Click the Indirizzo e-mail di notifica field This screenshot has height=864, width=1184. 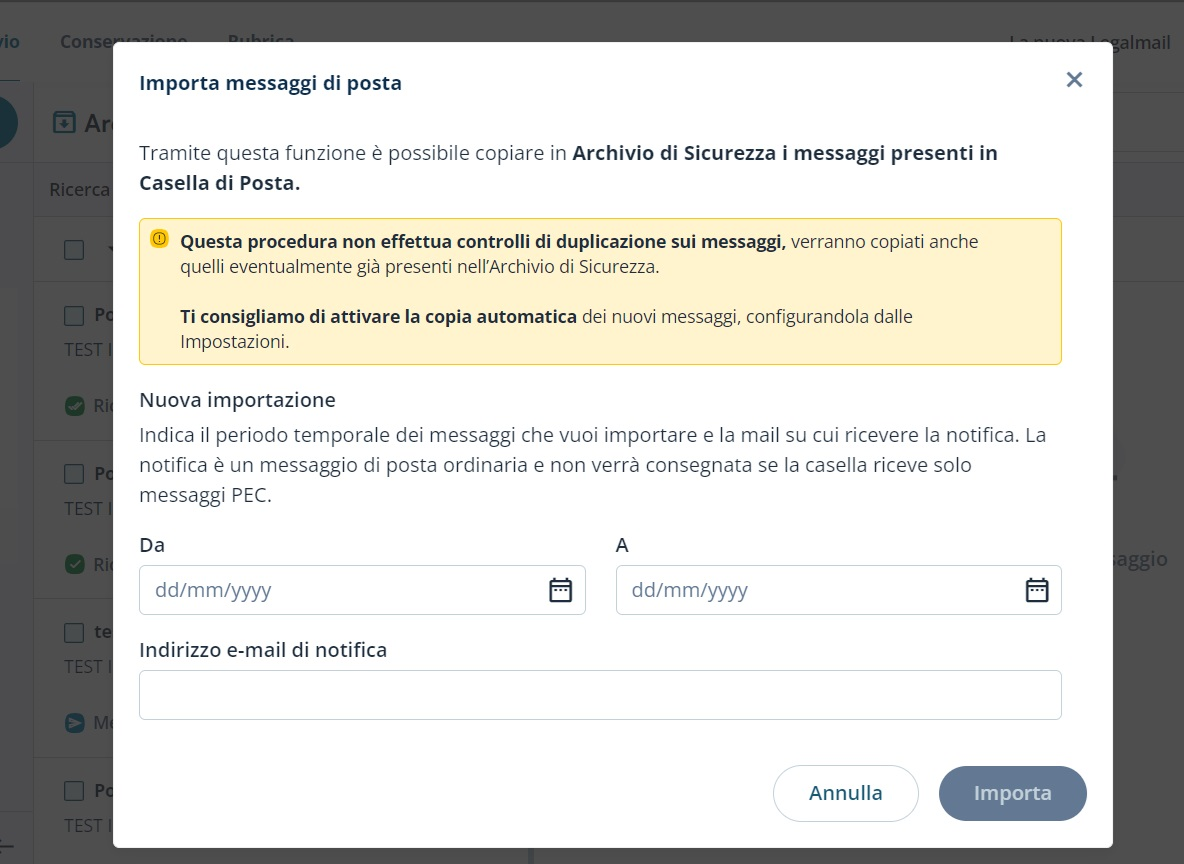click(600, 695)
